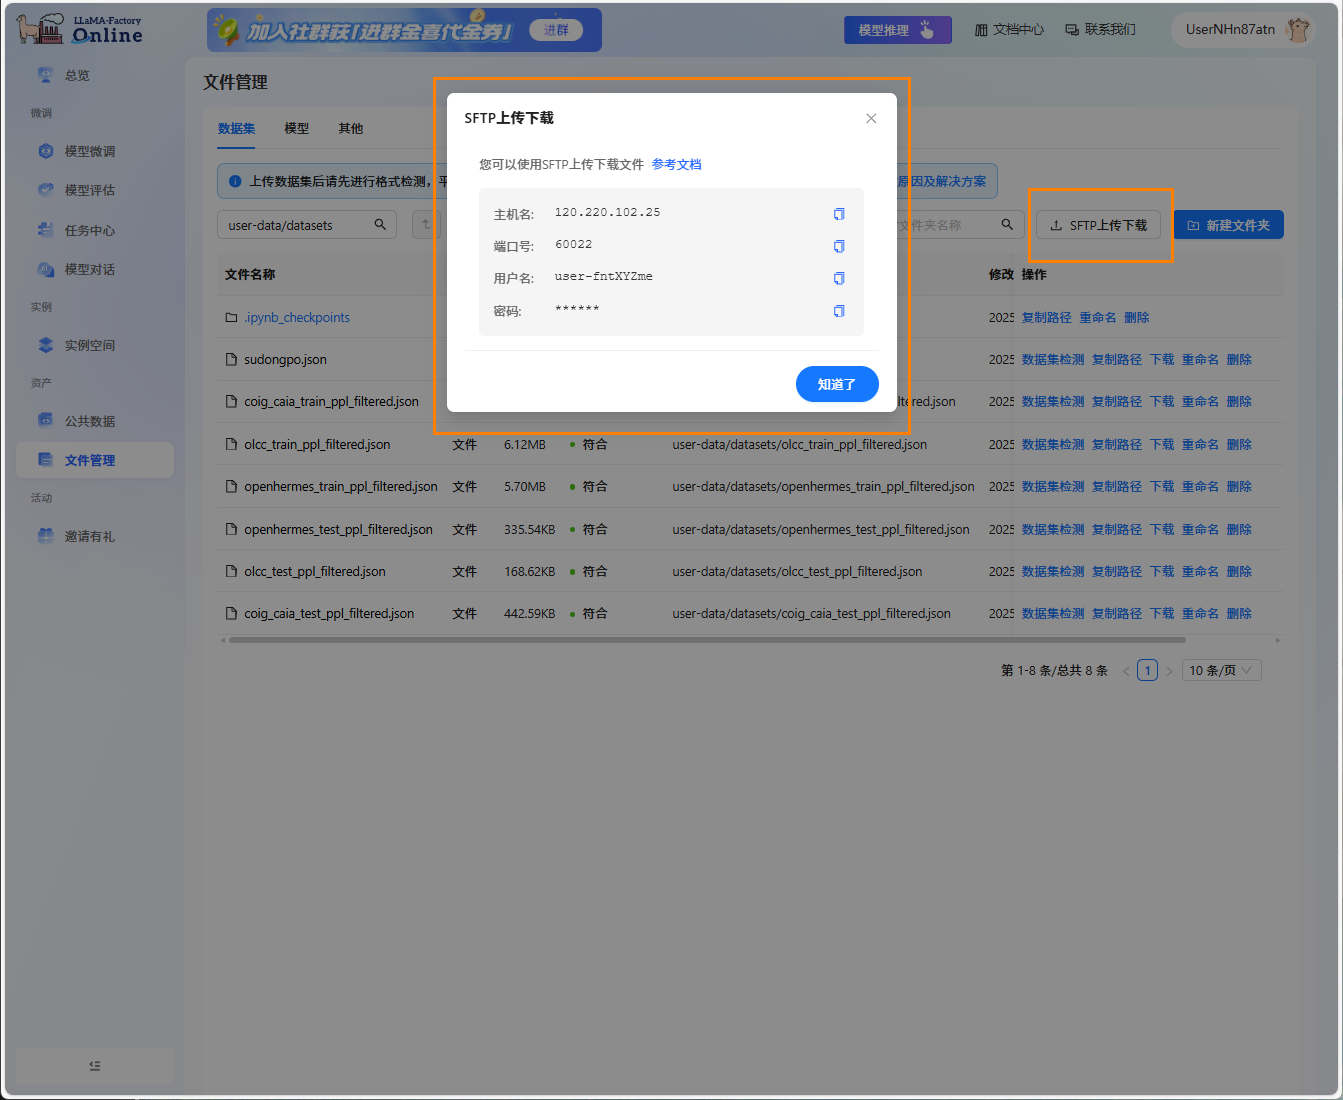The height and width of the screenshot is (1100, 1343).
Task: Open the 参考文档 reference link
Action: [x=676, y=165]
